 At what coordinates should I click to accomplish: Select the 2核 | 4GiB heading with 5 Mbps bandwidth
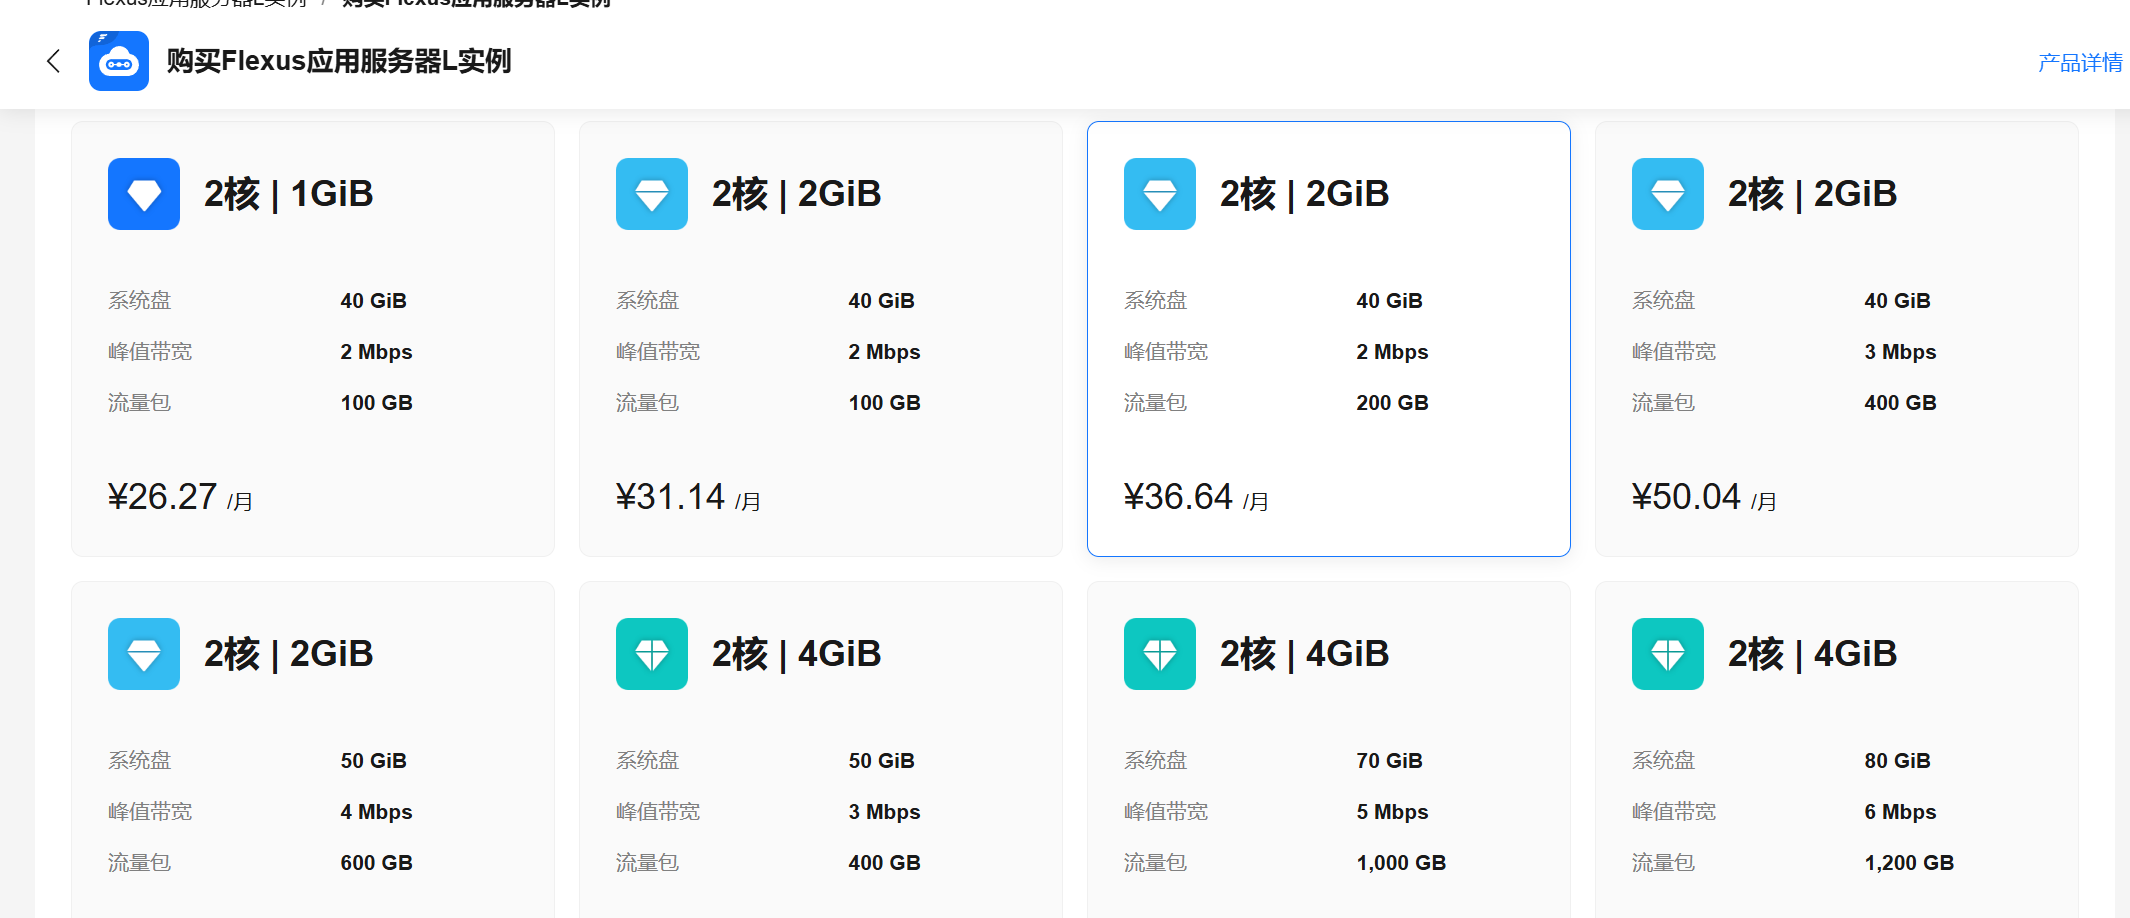point(1304,654)
